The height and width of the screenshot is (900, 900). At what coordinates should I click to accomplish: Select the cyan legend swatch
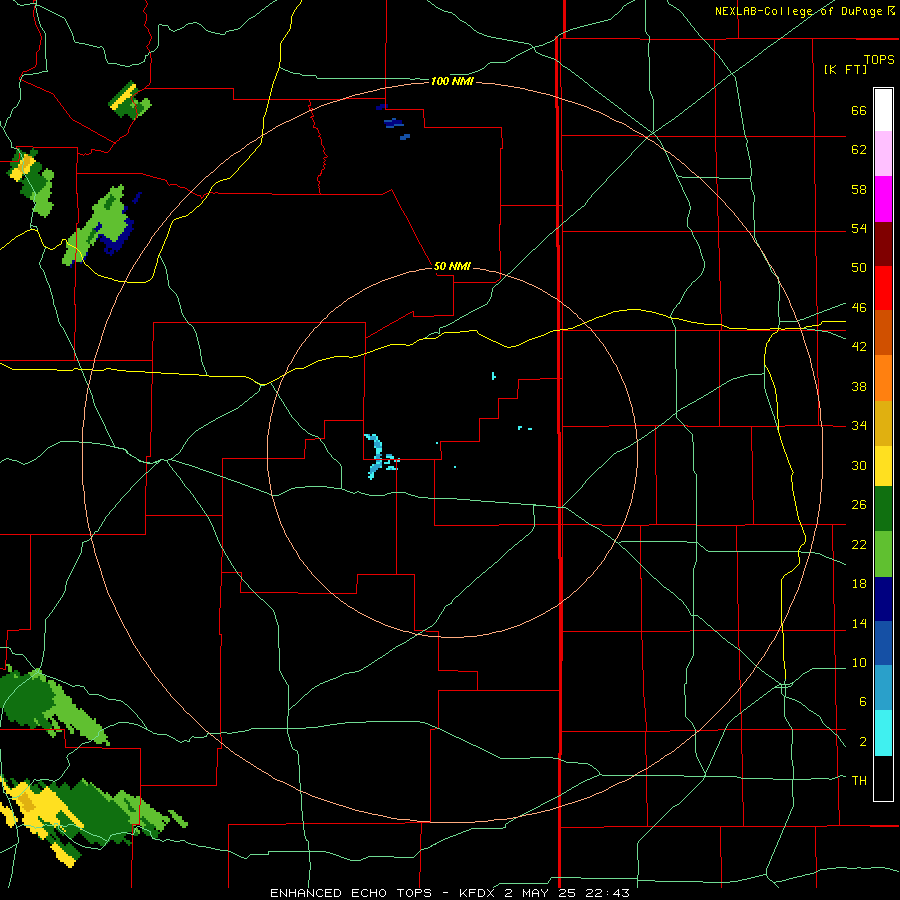pyautogui.click(x=883, y=733)
